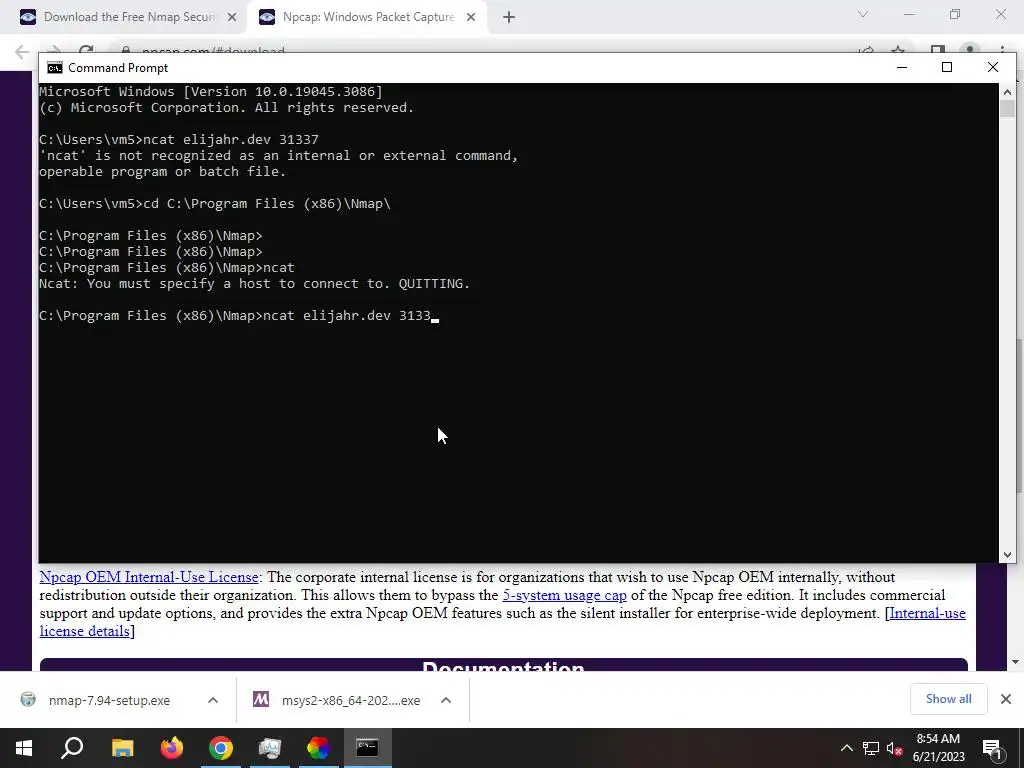This screenshot has height=768, width=1024.
Task: Close the Npcap Windows Packet Capture tab
Action: point(471,18)
